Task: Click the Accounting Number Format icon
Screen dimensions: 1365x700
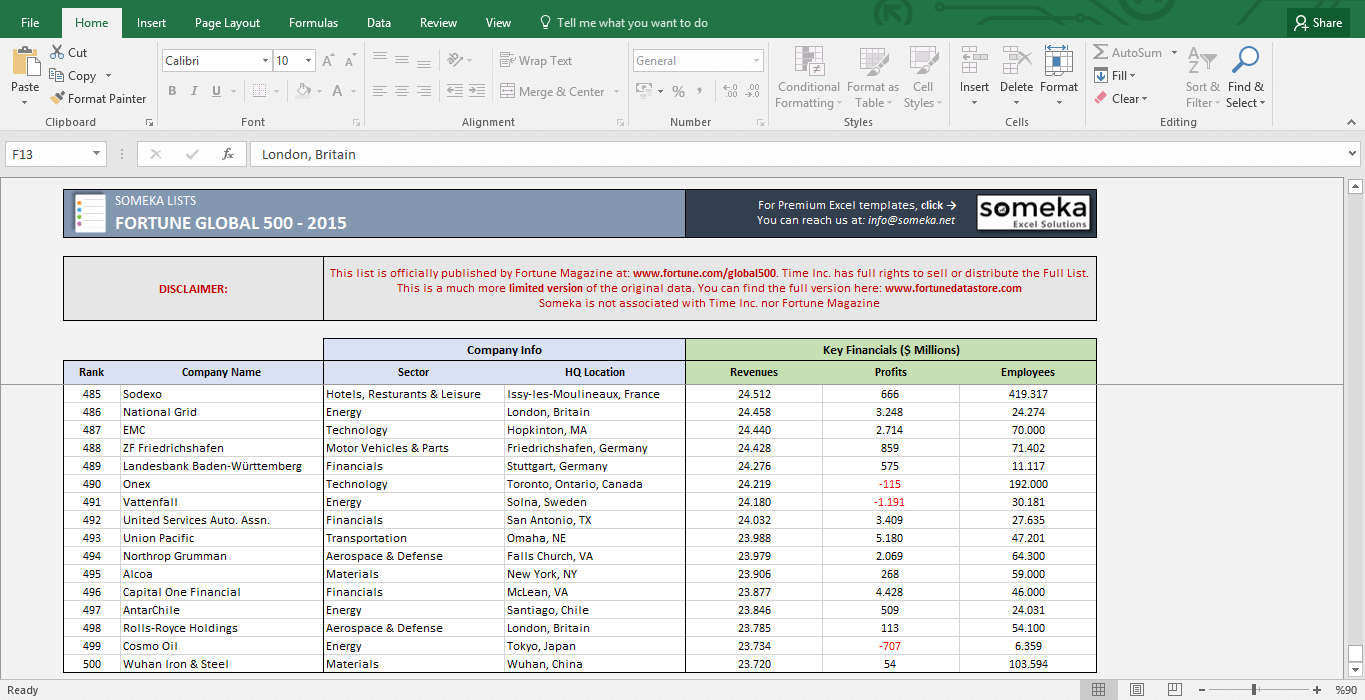Action: (x=643, y=91)
